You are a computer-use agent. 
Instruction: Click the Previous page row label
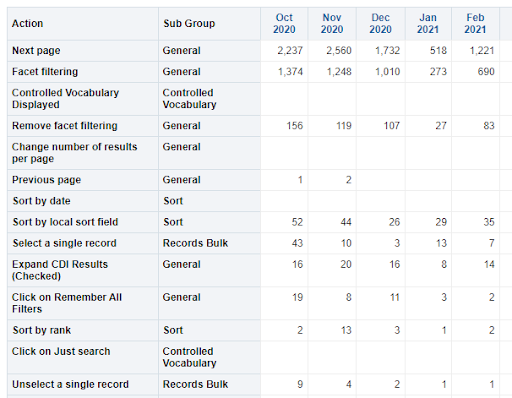(83, 180)
